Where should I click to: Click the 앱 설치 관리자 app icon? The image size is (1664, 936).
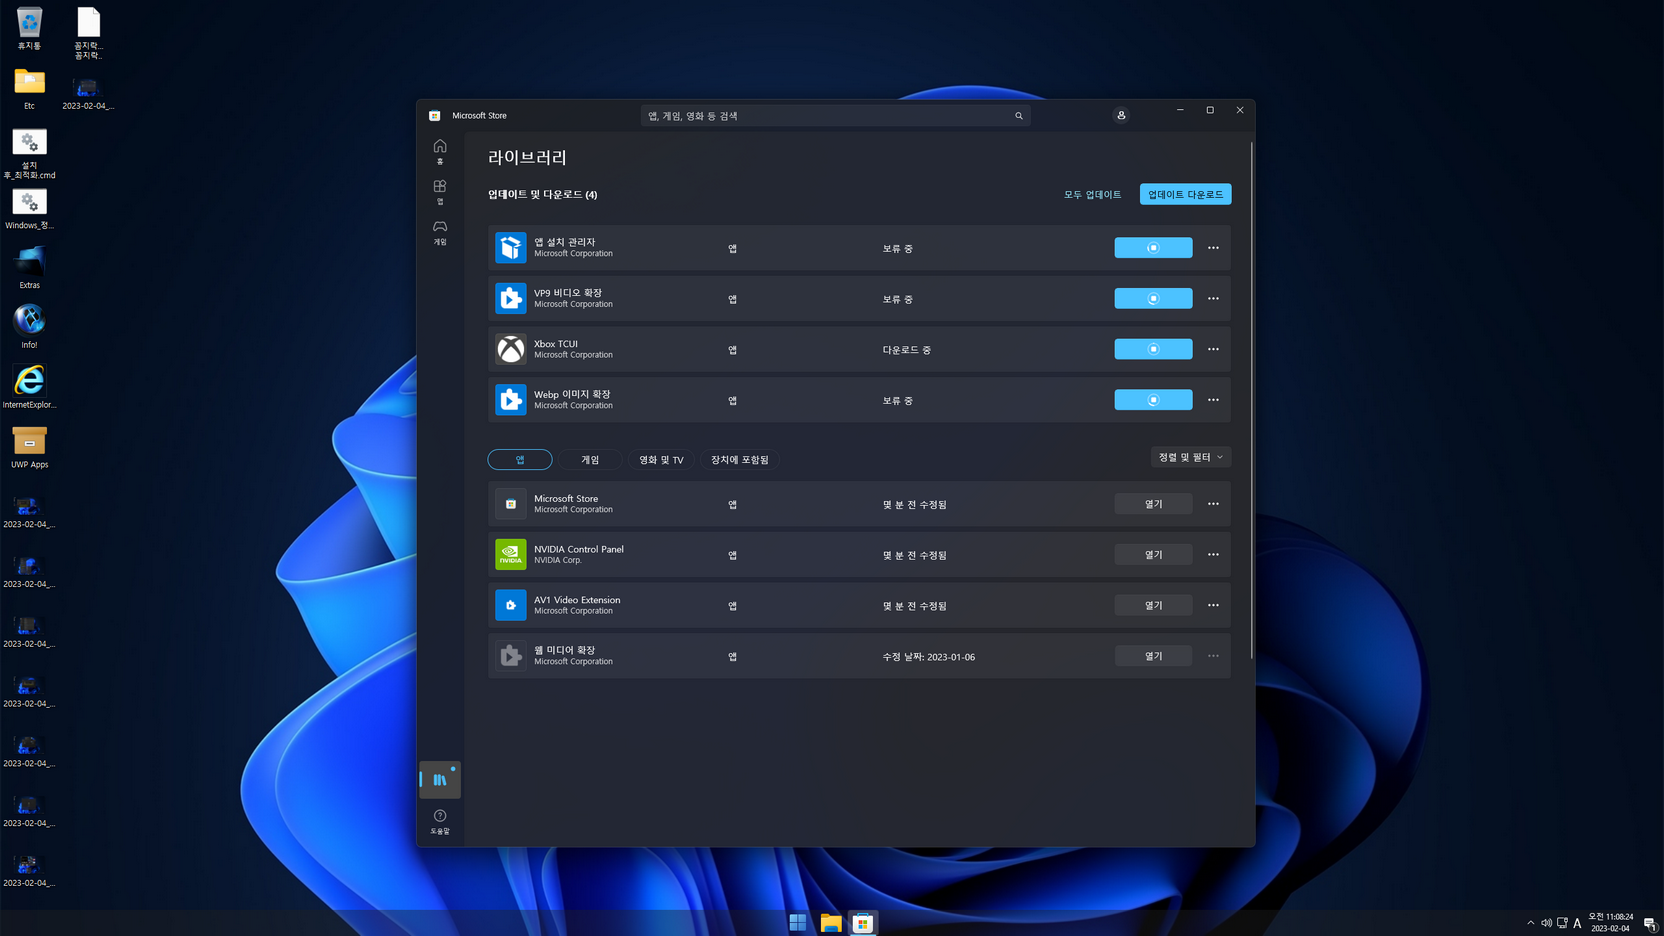[x=511, y=248]
